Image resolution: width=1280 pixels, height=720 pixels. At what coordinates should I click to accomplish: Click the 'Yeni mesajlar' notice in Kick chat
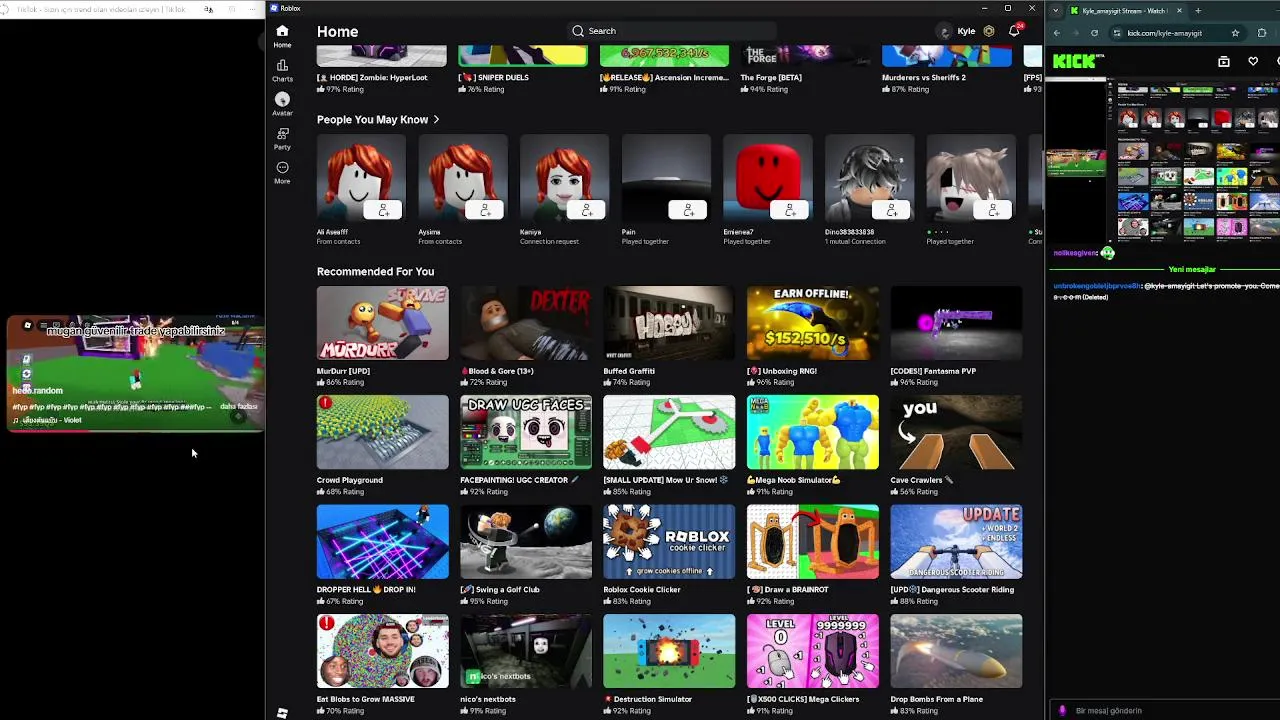click(1192, 270)
